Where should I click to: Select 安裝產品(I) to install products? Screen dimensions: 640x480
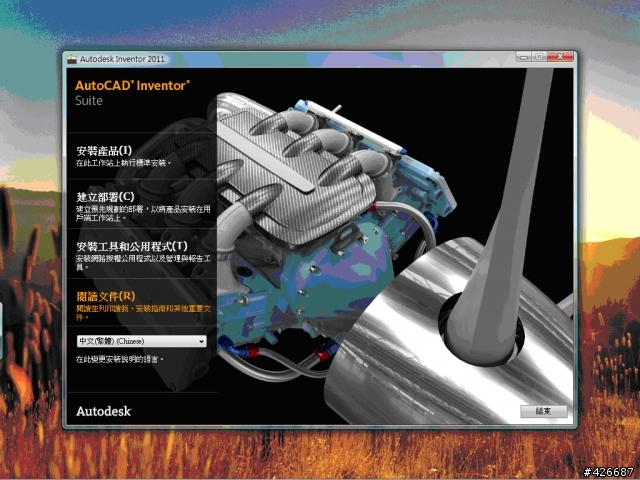(x=104, y=151)
